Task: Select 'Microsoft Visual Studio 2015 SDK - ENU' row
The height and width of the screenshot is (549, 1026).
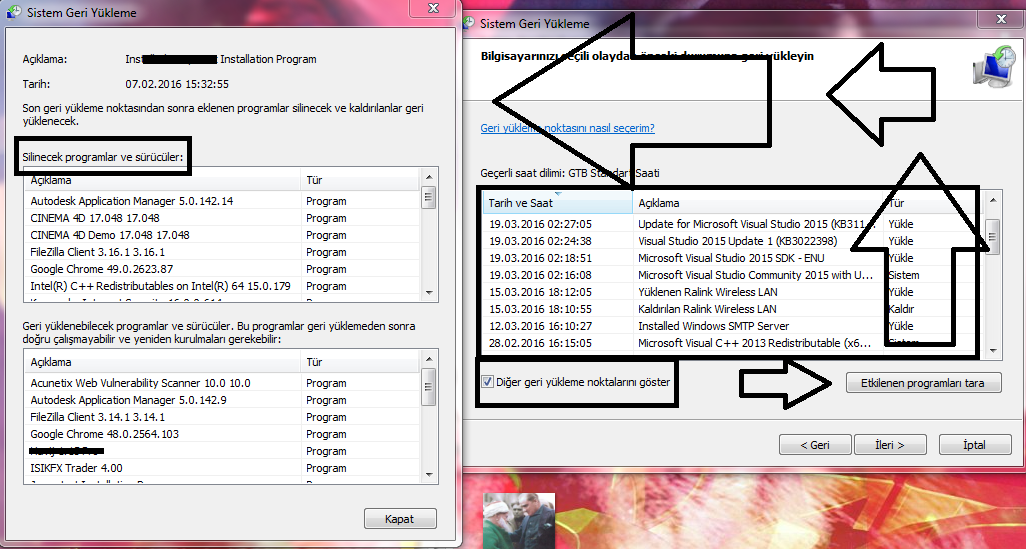Action: pos(732,258)
